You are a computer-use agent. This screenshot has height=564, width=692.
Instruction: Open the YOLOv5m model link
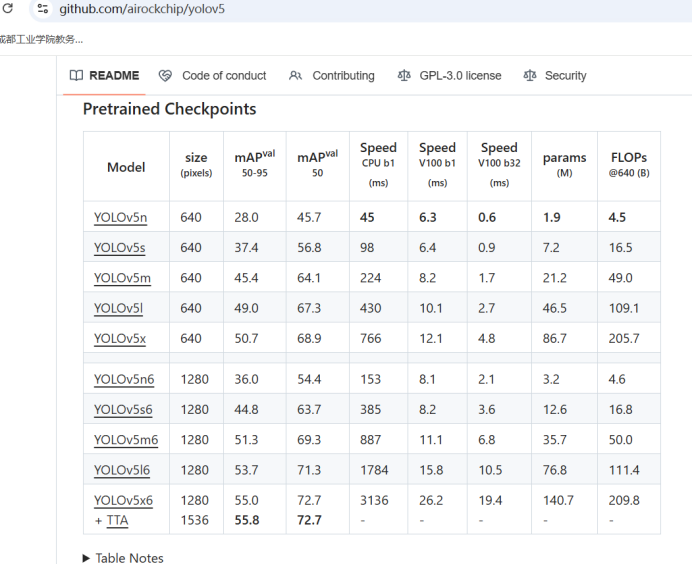click(x=122, y=278)
